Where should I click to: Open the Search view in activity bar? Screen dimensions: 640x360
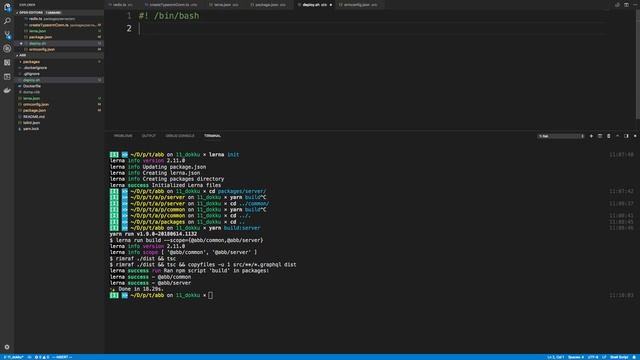tap(7, 21)
